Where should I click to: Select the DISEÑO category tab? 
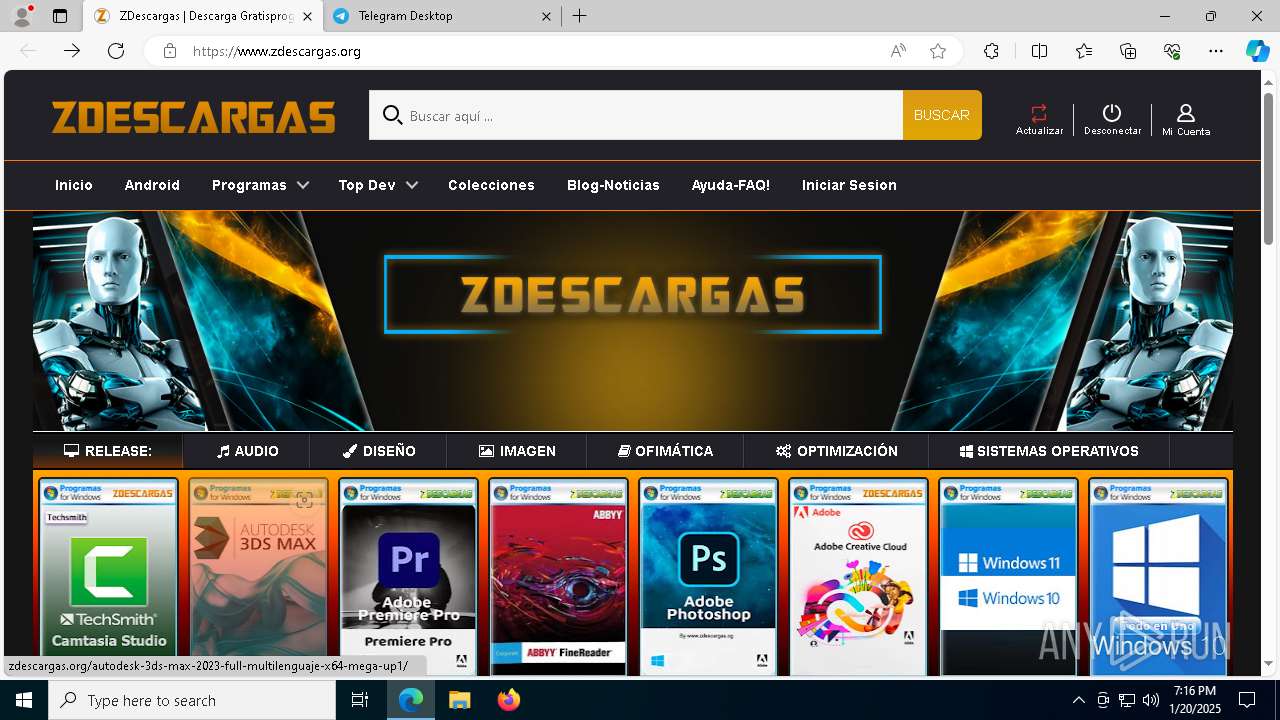point(378,451)
